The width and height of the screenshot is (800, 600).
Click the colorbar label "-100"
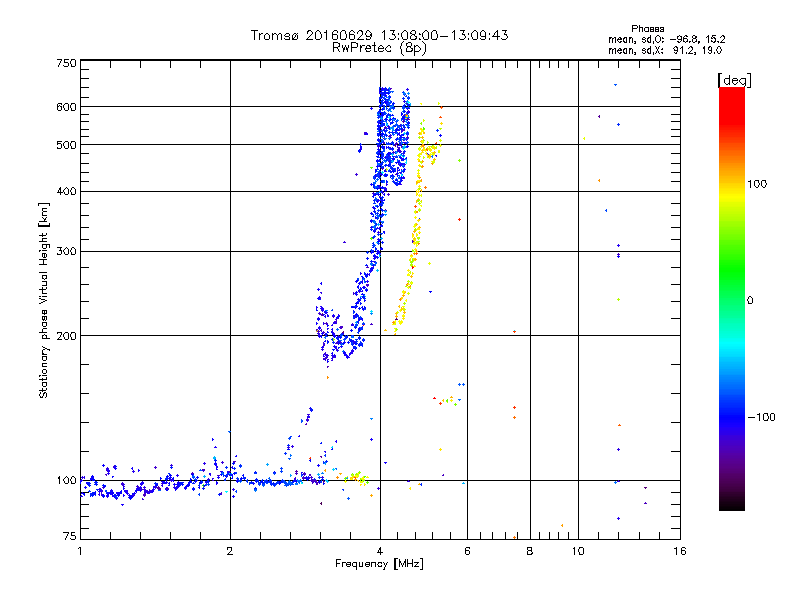[x=762, y=417]
